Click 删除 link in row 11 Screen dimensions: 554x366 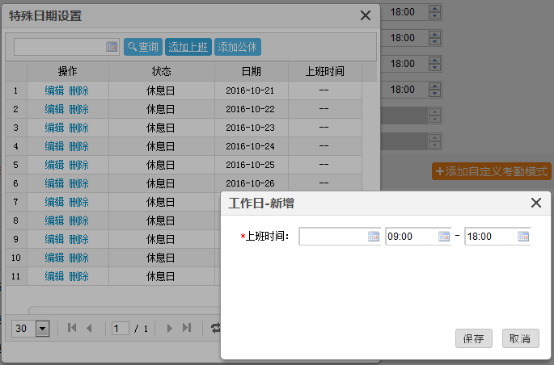pos(79,276)
